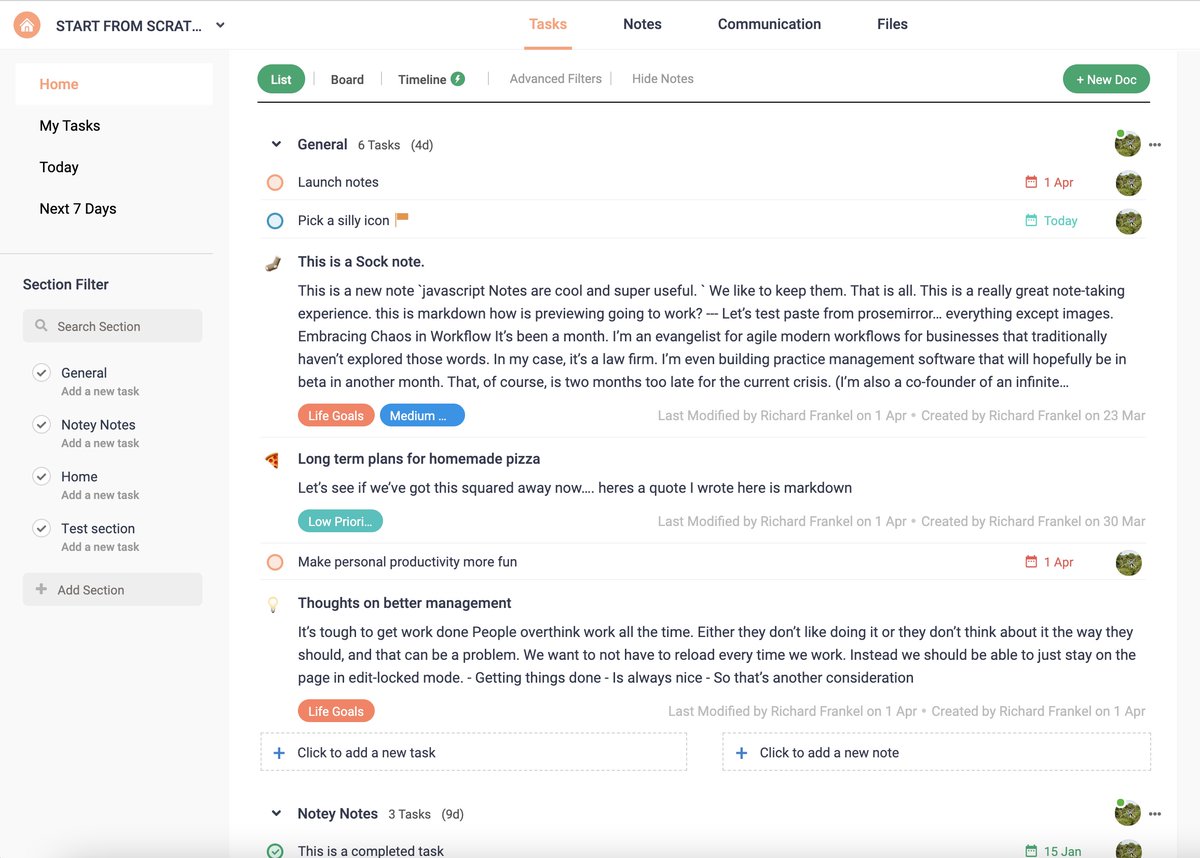Click the pizza icon beside homemade pizza note

273,459
